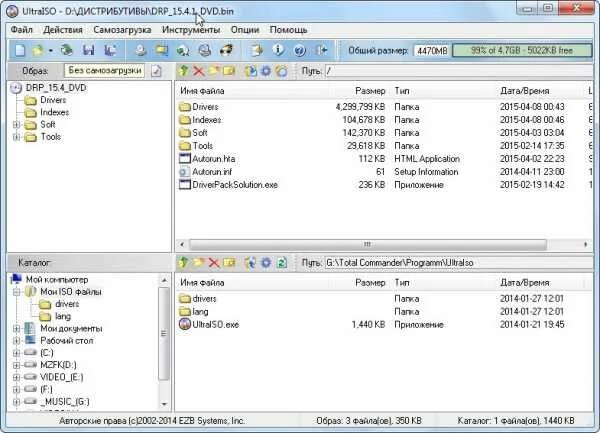
Task: Click Extract icon in image pane toolbar
Action: 251,71
